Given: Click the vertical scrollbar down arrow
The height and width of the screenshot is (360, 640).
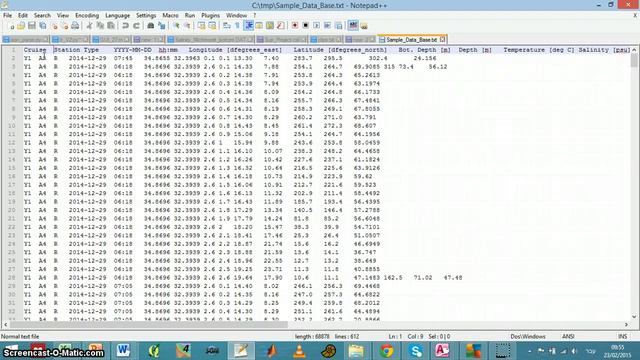Looking at the screenshot, I should click(x=634, y=317).
